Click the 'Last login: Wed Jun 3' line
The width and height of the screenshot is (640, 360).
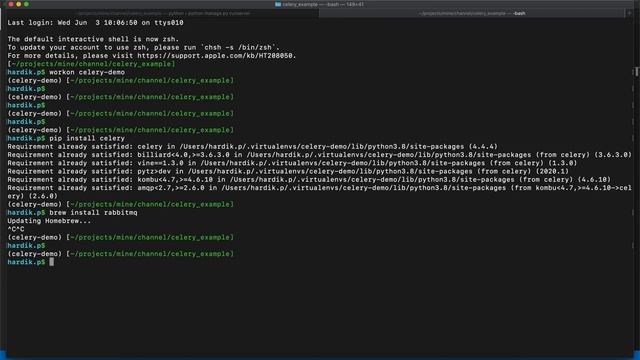coord(96,23)
